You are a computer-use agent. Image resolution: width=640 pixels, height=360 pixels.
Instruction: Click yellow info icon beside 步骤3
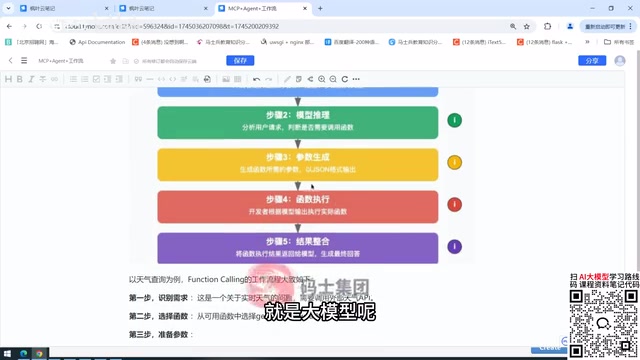point(454,162)
